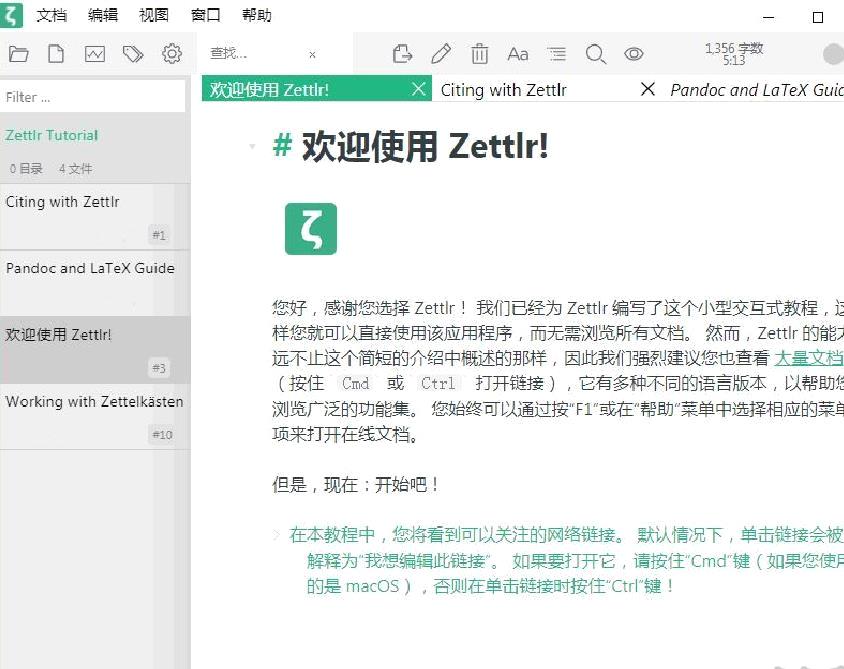The image size is (844, 669).
Task: Collapse the heading fold arrow beside the title
Action: (252, 146)
